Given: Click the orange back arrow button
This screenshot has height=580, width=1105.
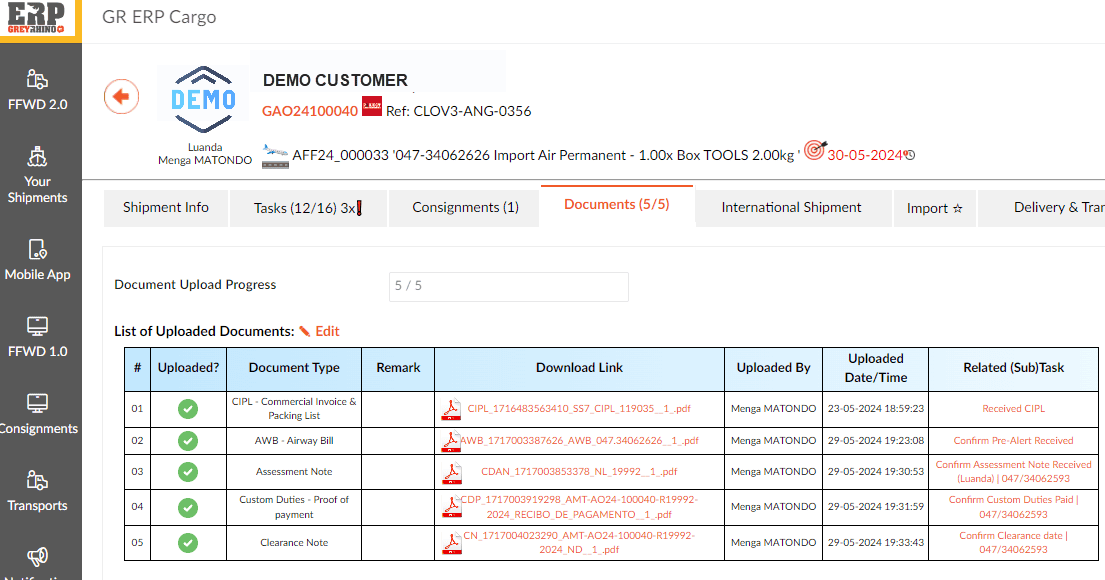Looking at the screenshot, I should click(122, 97).
